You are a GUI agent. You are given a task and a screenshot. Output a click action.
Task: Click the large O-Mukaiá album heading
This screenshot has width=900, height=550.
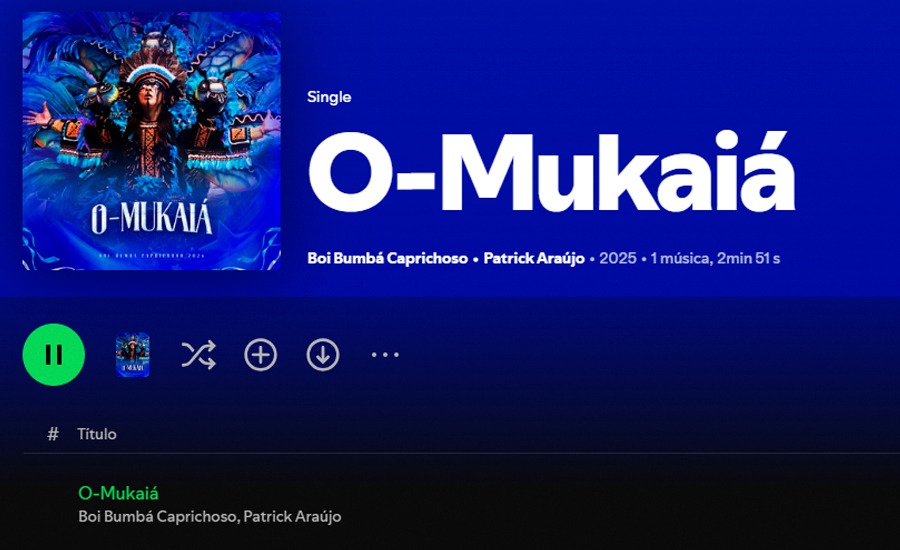[552, 172]
